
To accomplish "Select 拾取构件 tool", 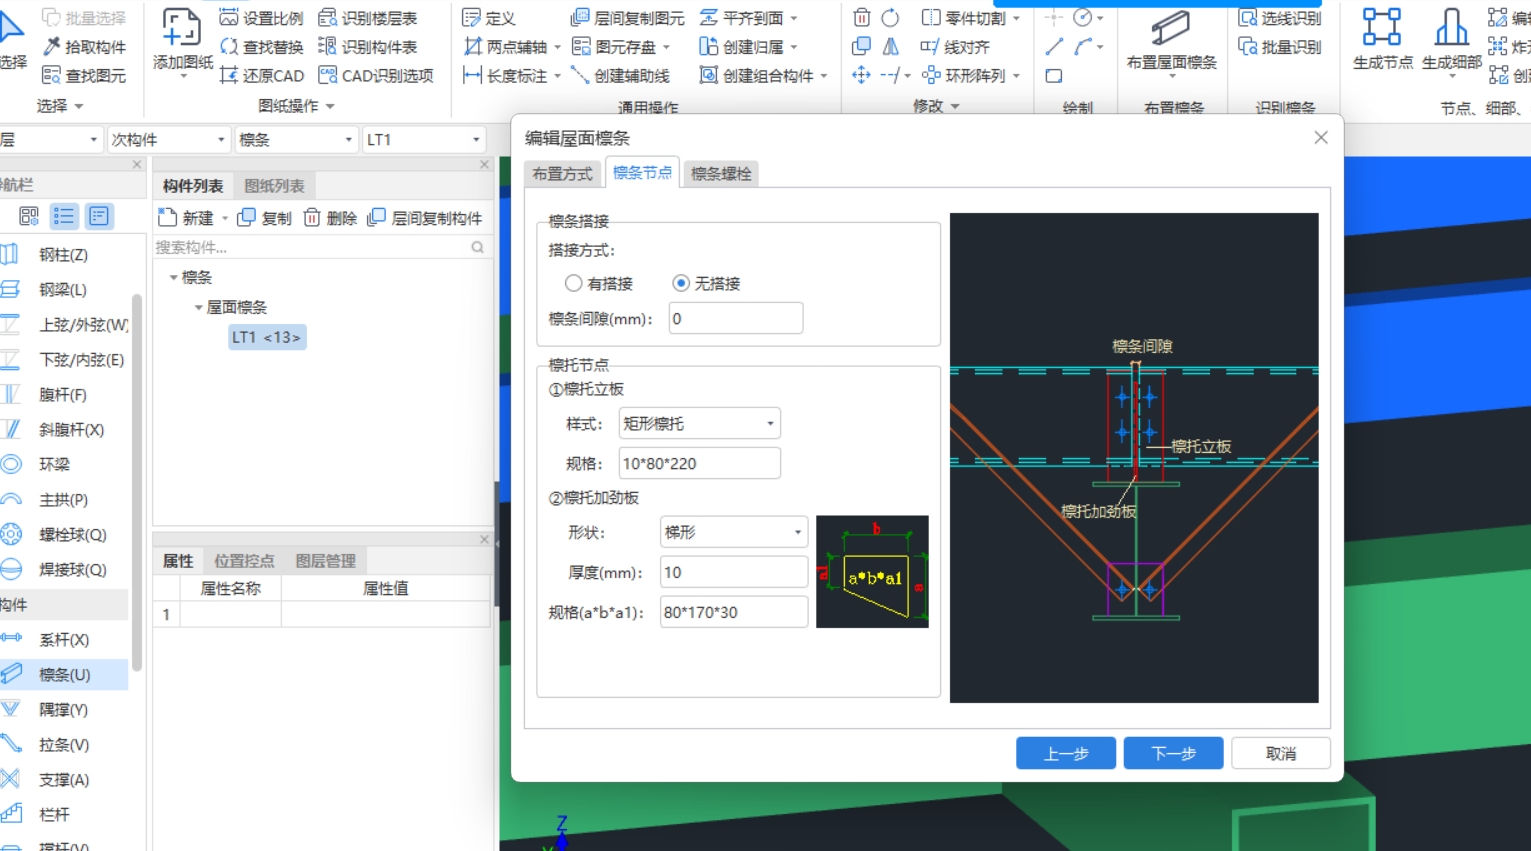I will tap(84, 47).
